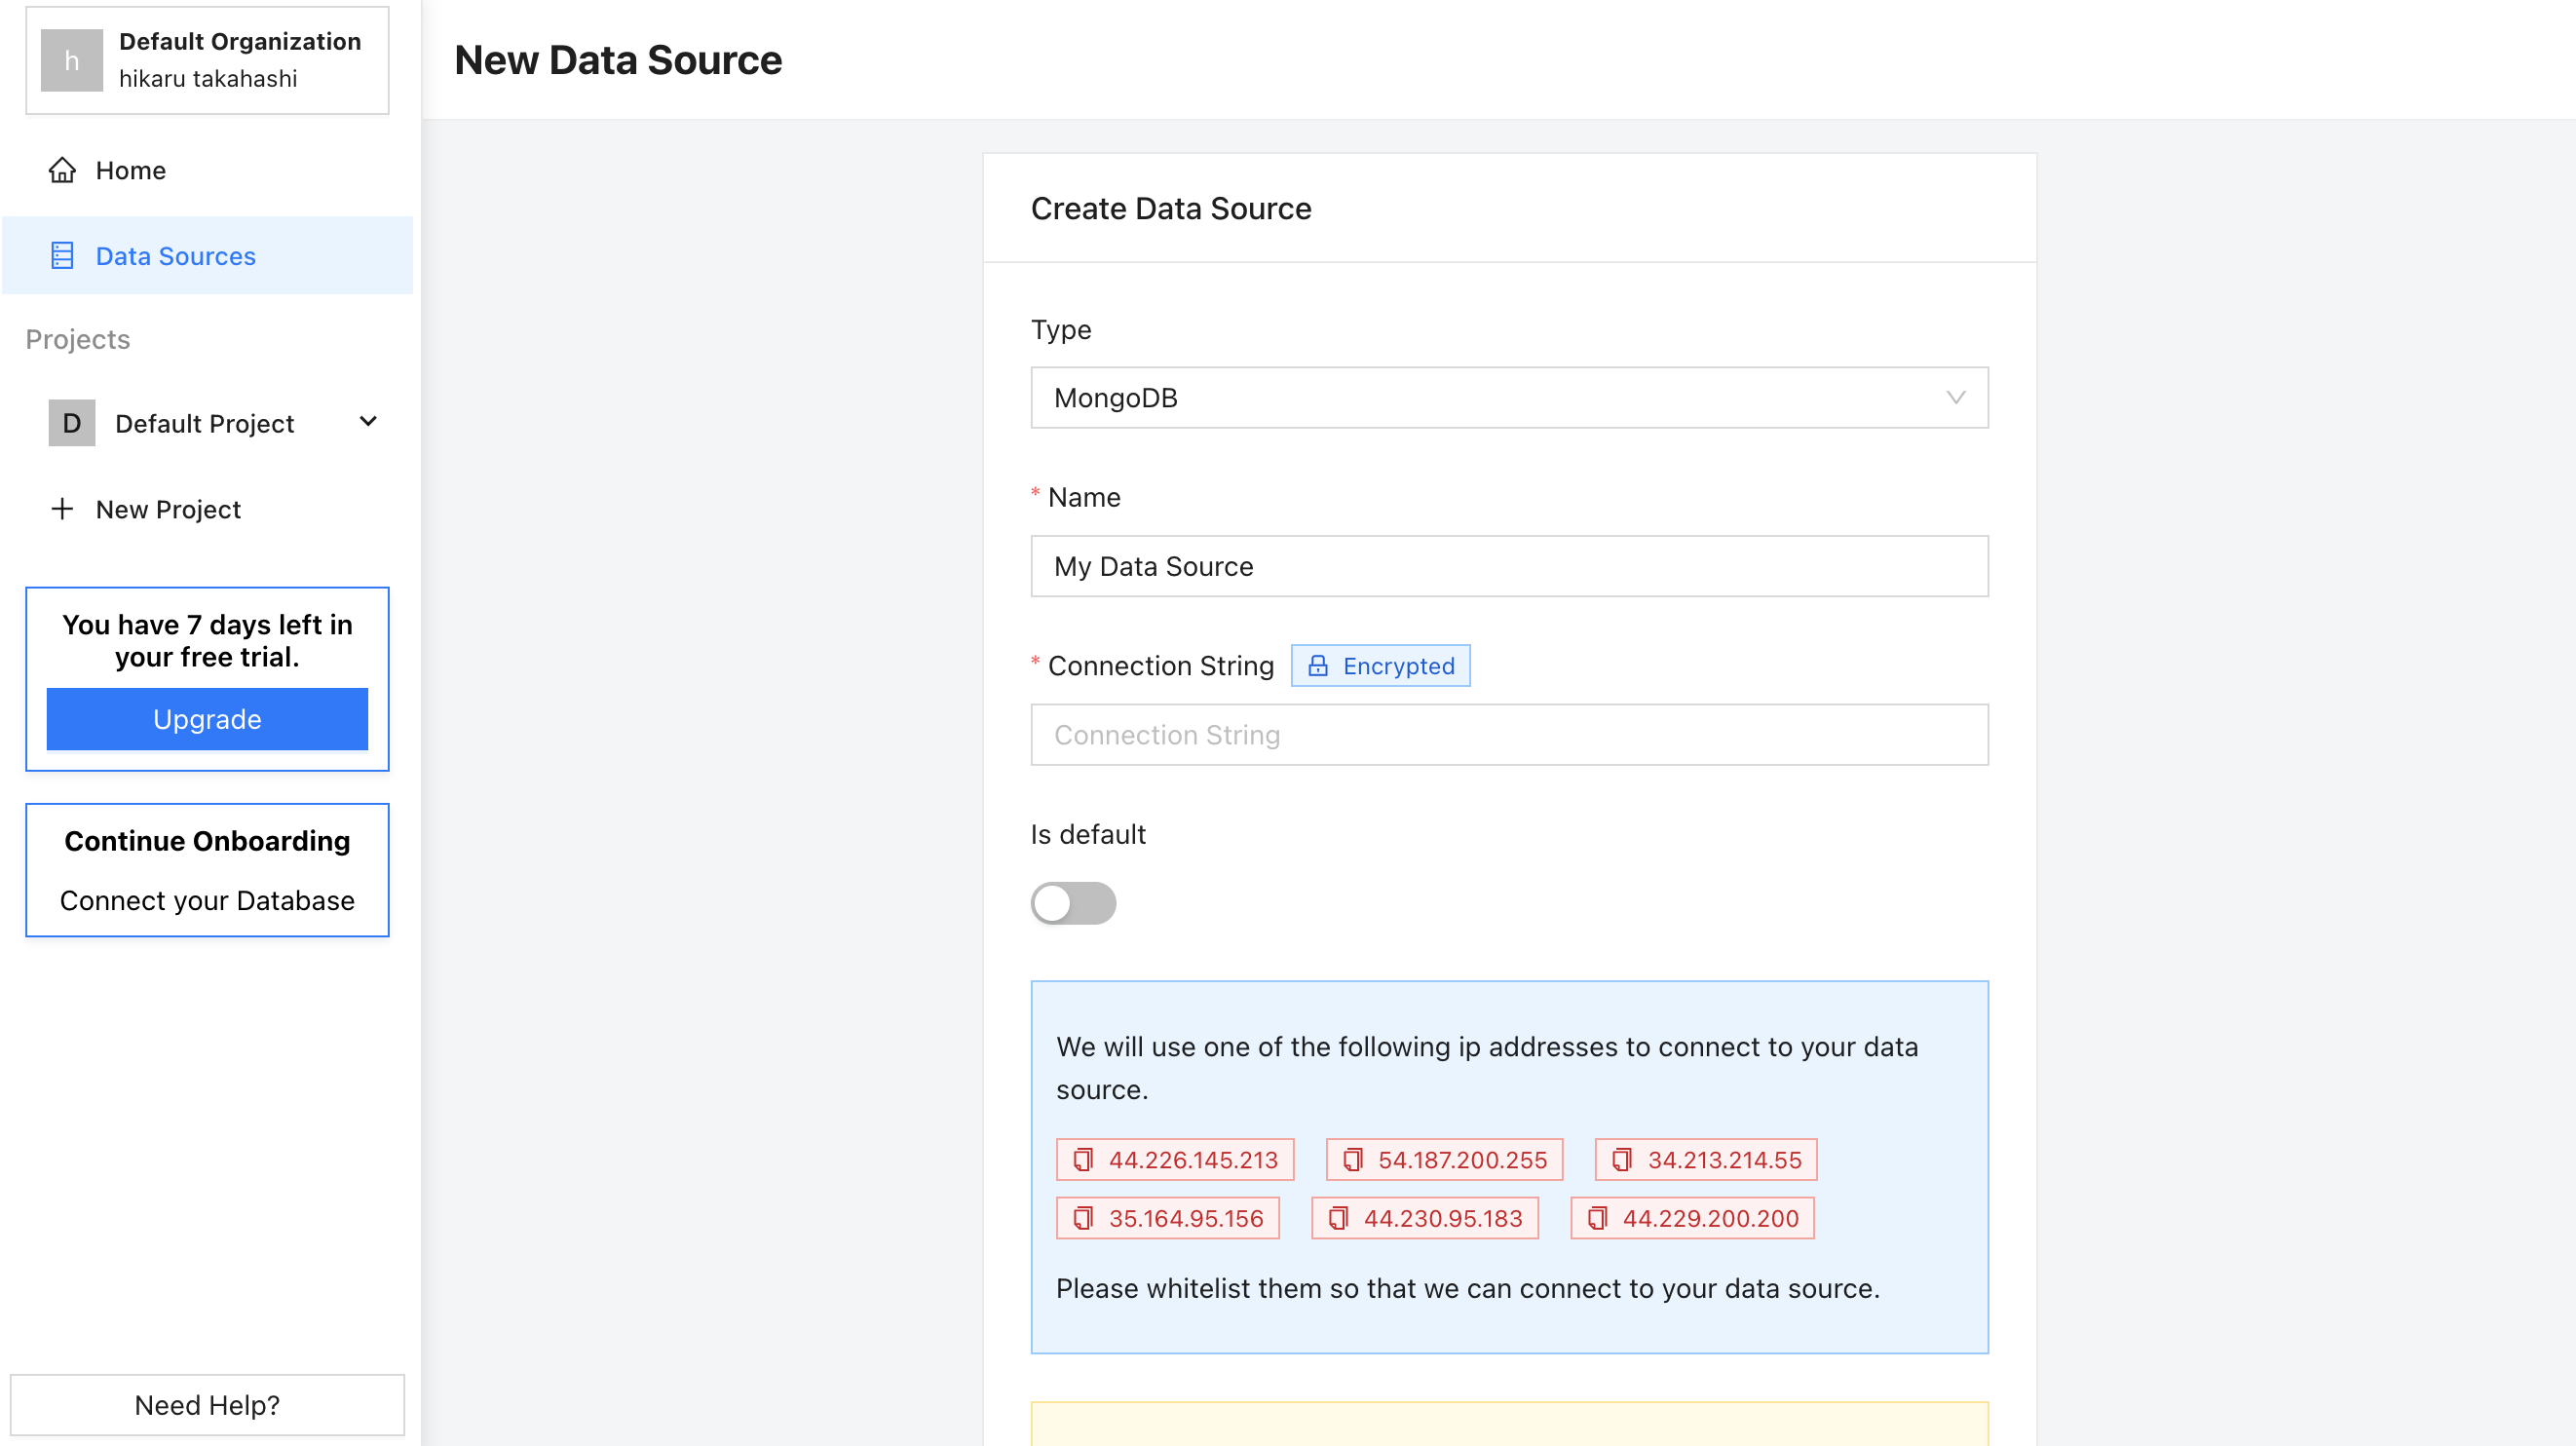Copy IP address 44.230.95.183 via its icon

click(x=1338, y=1219)
